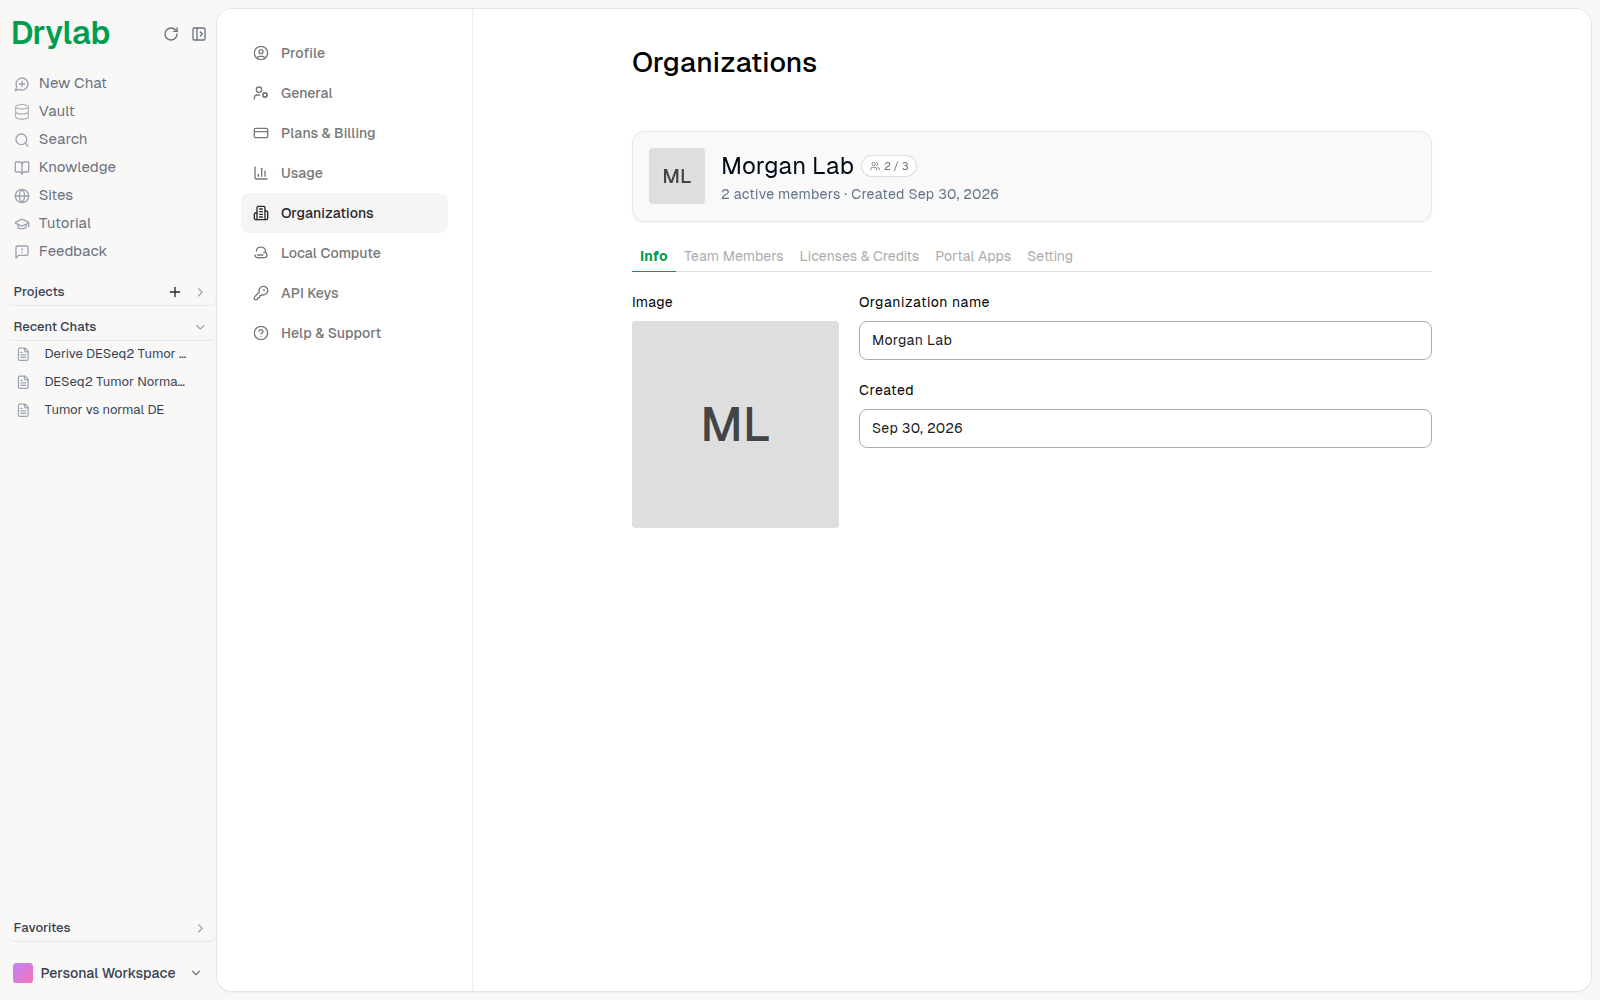Click the Local Compute icon
Screen dimensions: 1600x1000
261,253
